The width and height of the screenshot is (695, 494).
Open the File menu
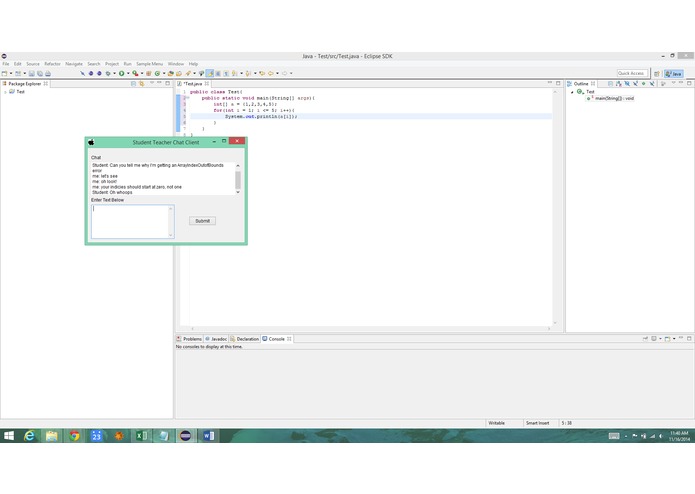tap(6, 64)
